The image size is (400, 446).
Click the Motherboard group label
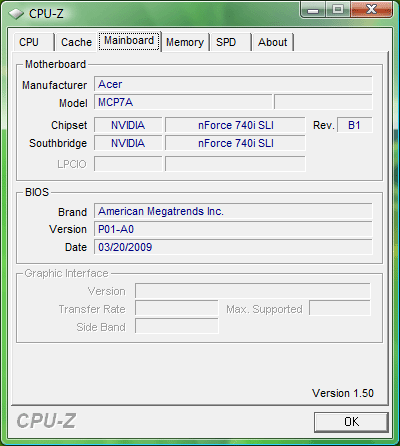click(56, 64)
